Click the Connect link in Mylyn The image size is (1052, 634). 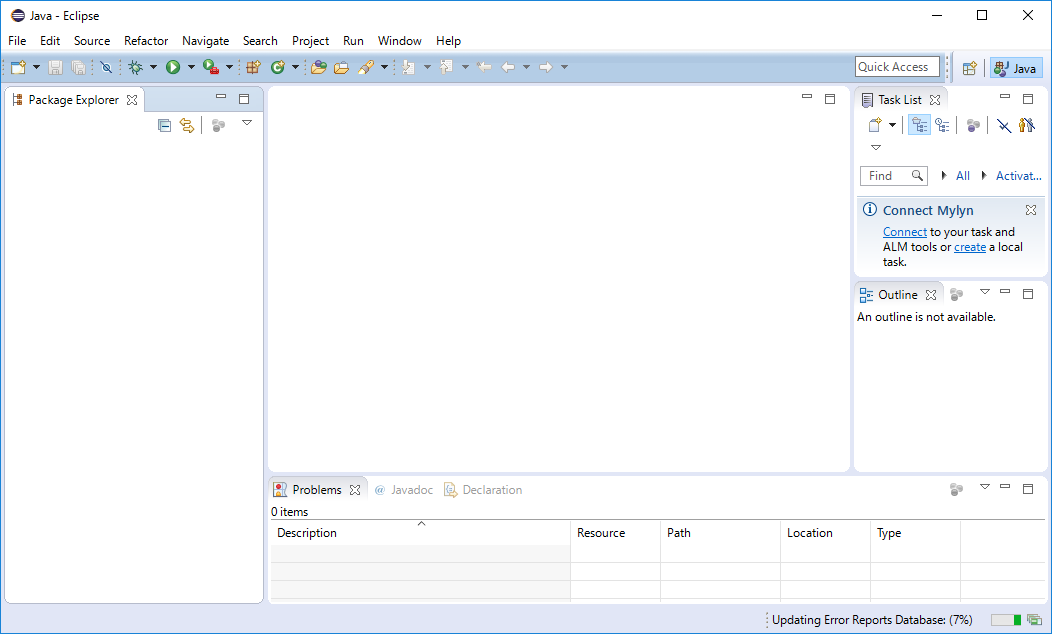pos(904,232)
